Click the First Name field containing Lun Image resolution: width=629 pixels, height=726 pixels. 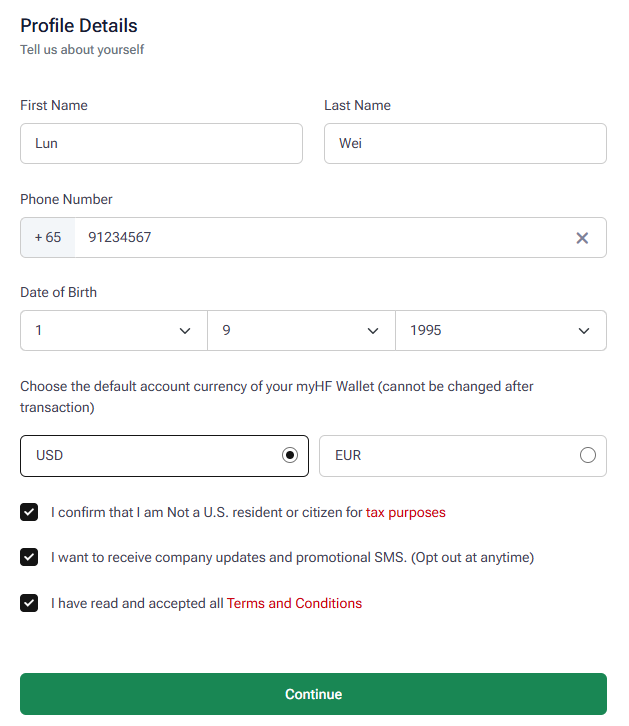pyautogui.click(x=162, y=144)
